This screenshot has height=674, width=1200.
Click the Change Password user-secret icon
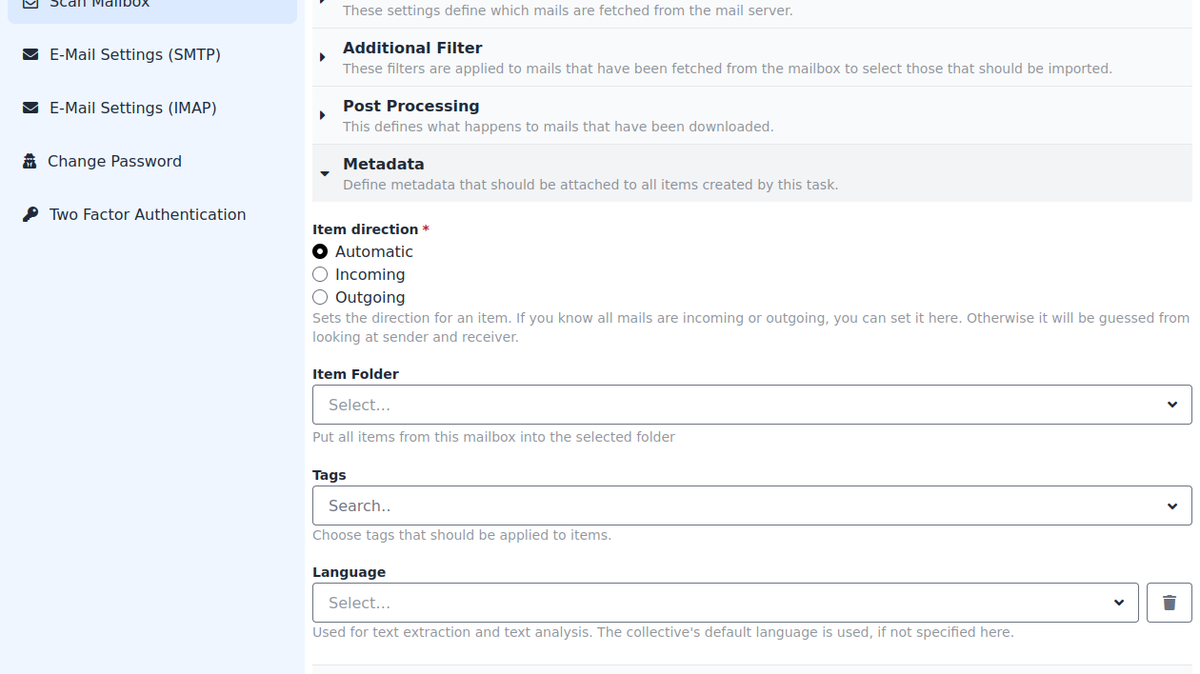[29, 161]
